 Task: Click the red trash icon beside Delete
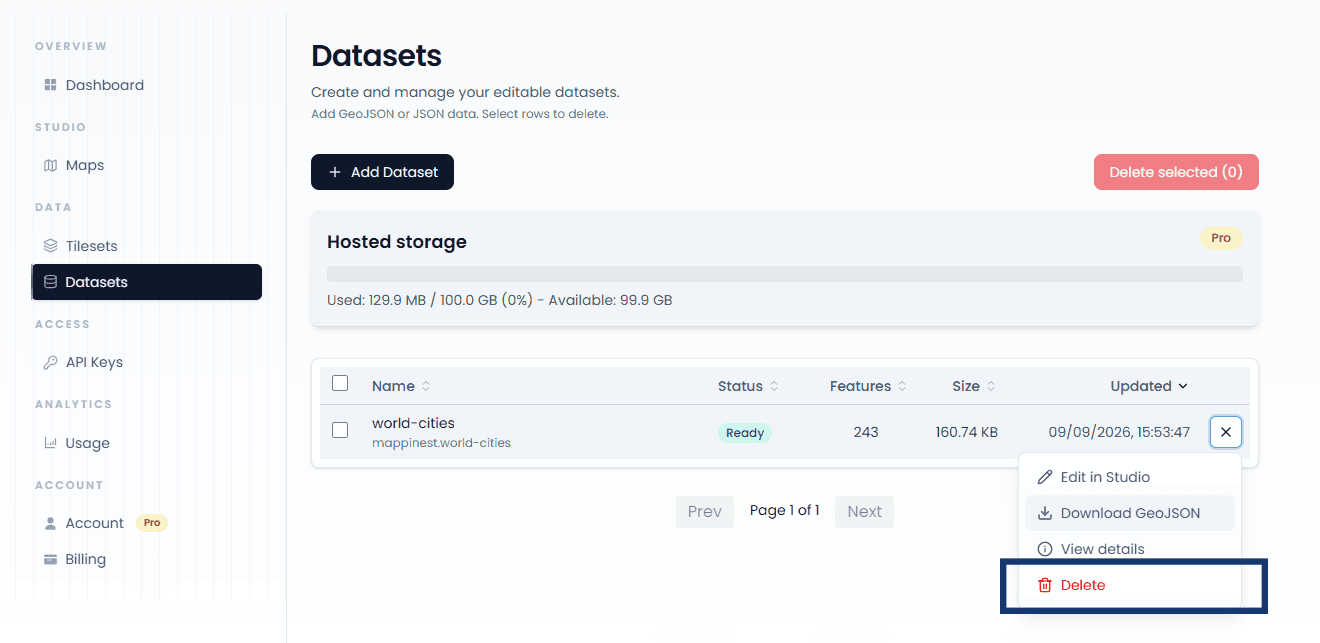pos(1045,585)
